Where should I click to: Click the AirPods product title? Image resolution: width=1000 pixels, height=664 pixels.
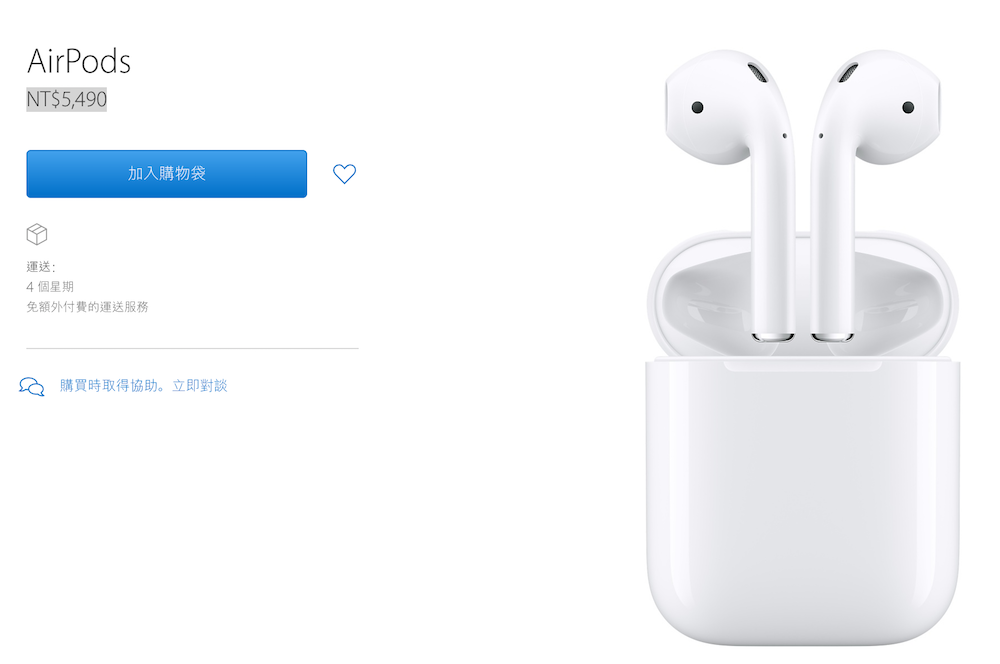point(79,61)
